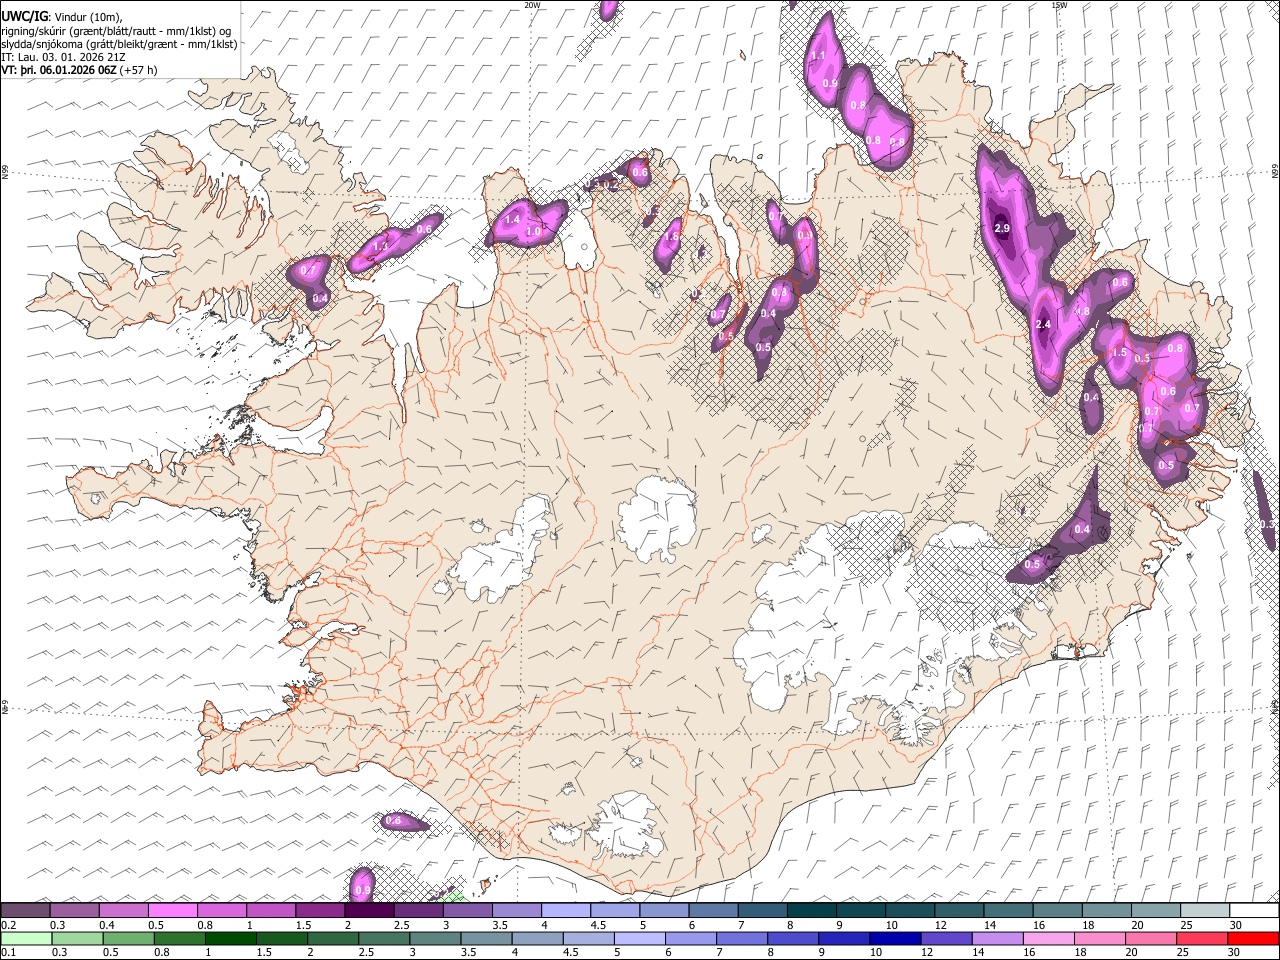The image size is (1280, 960).
Task: Click the 0.2 label on the snow scale
Action: [7, 925]
